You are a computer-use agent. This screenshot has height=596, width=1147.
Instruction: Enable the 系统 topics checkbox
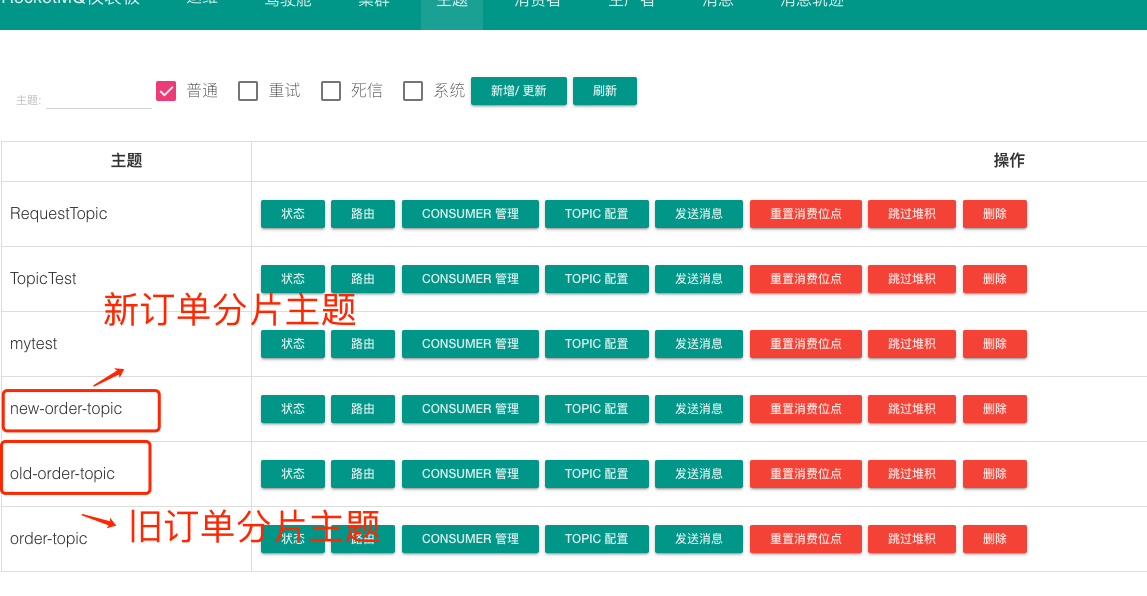pos(413,91)
